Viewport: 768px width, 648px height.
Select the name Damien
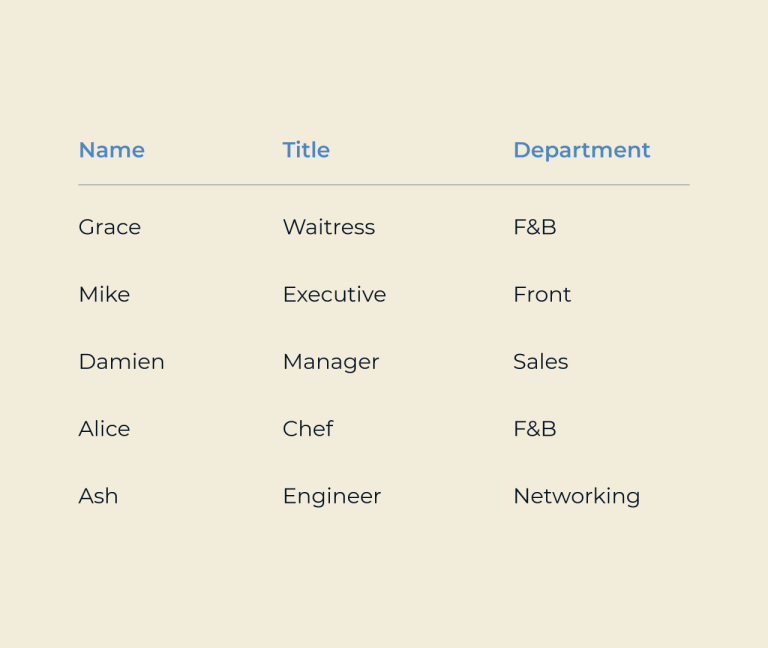tap(121, 361)
